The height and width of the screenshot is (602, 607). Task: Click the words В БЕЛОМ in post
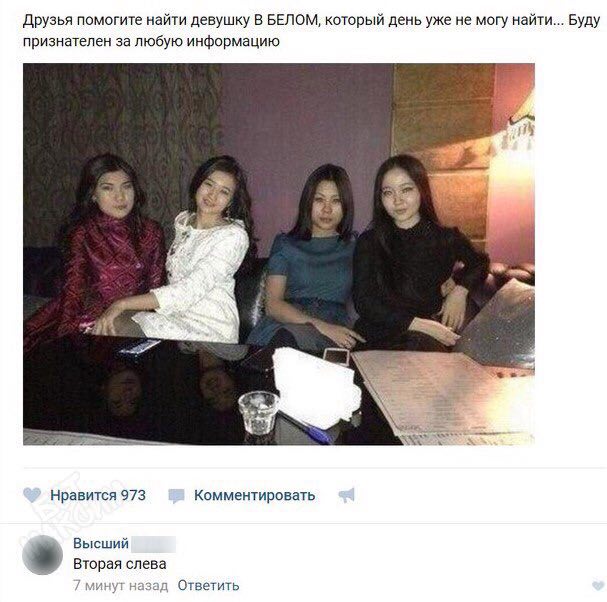(286, 20)
